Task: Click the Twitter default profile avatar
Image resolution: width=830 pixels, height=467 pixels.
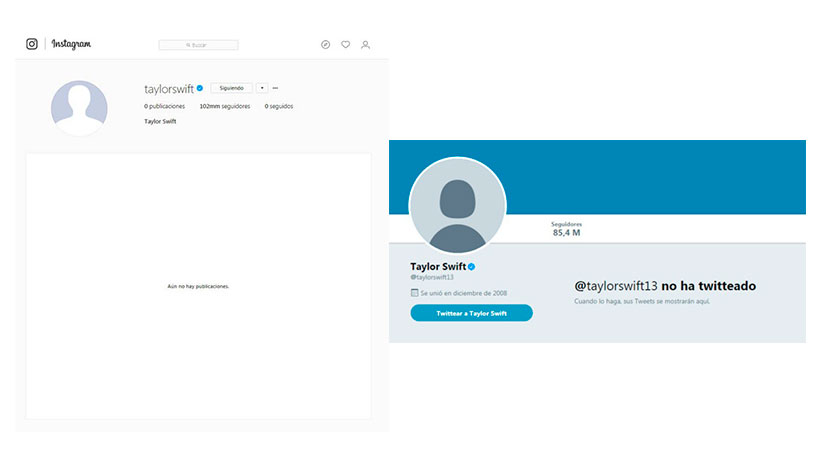Action: point(458,205)
